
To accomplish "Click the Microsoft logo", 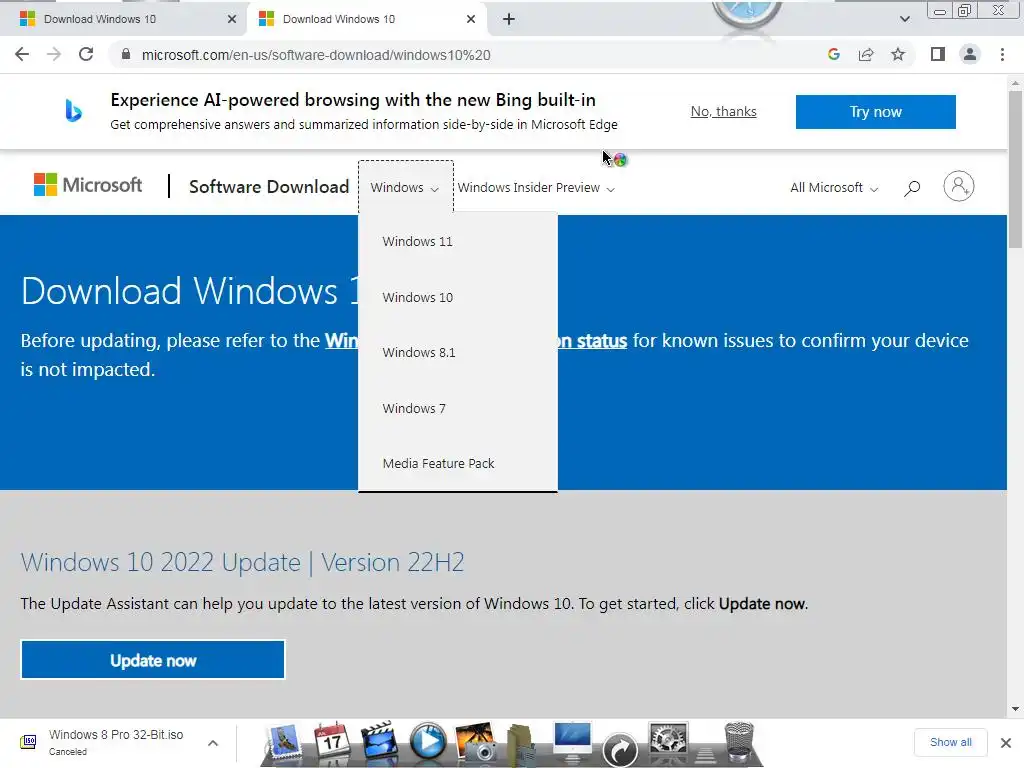I will (x=88, y=185).
